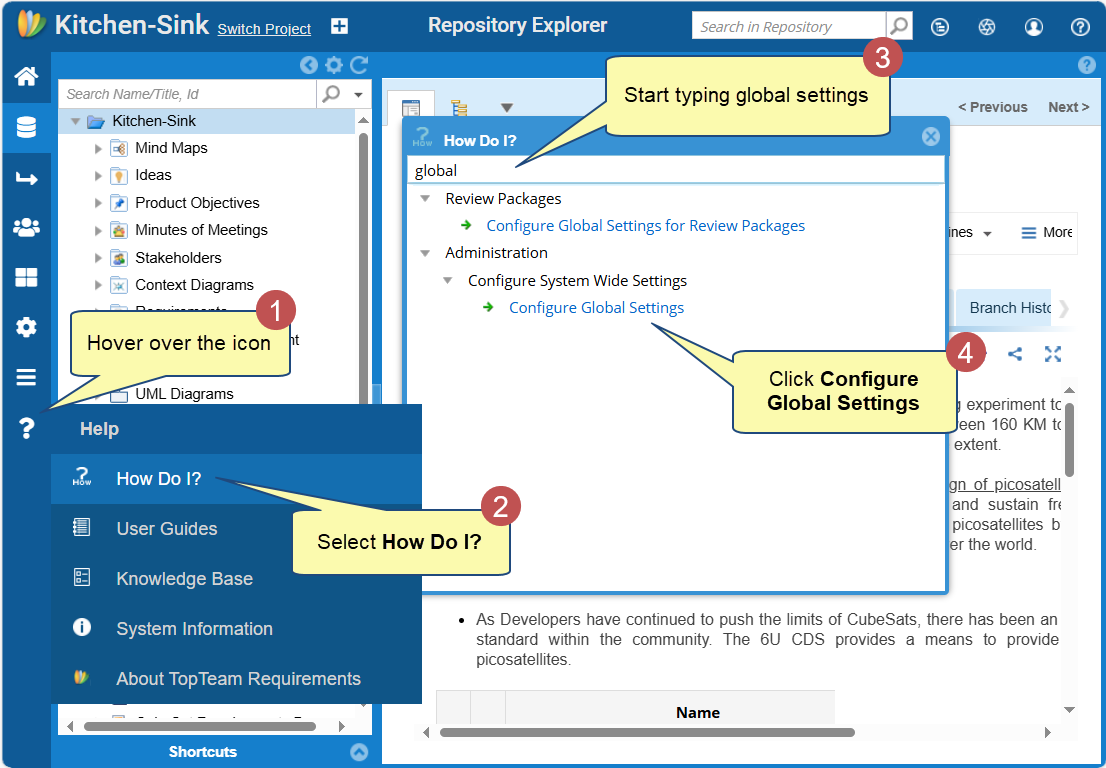
Task: Click the Search in Repository field
Action: coord(789,27)
